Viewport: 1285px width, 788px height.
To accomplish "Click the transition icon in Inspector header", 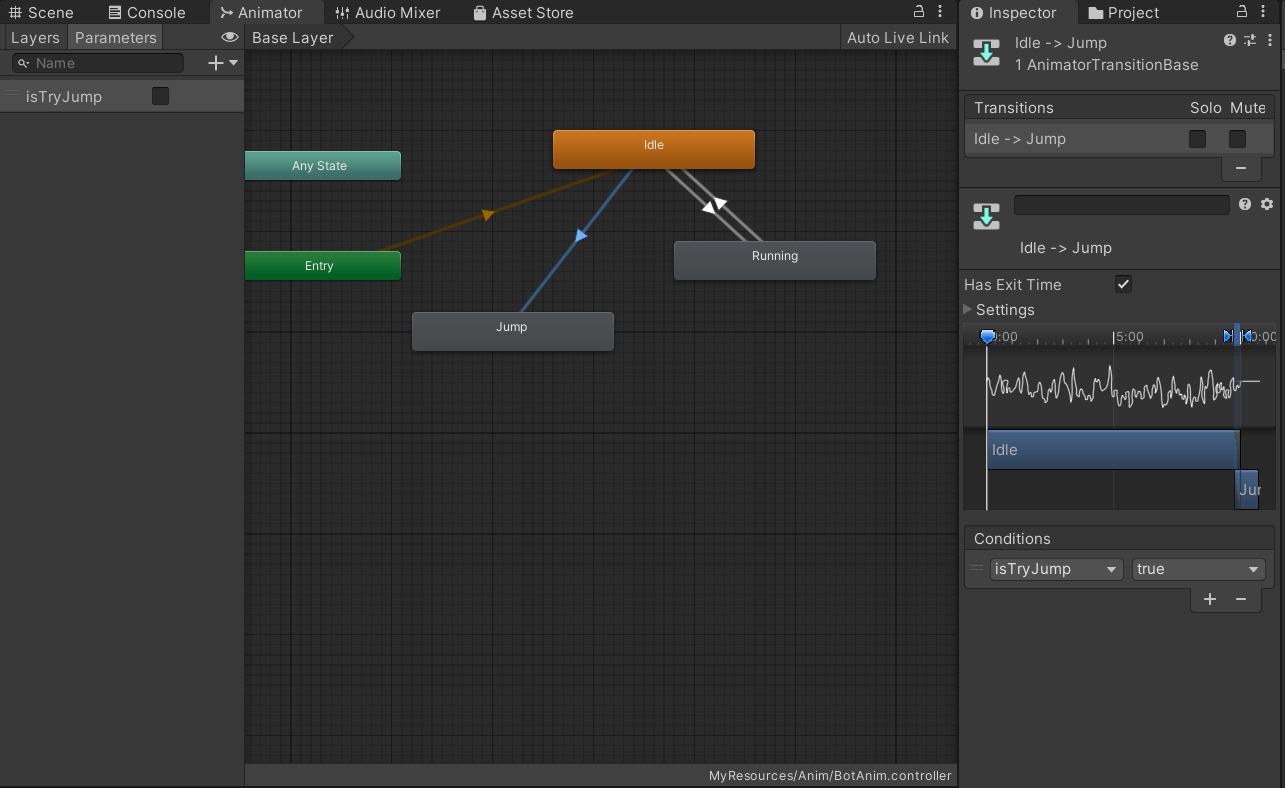I will point(987,53).
